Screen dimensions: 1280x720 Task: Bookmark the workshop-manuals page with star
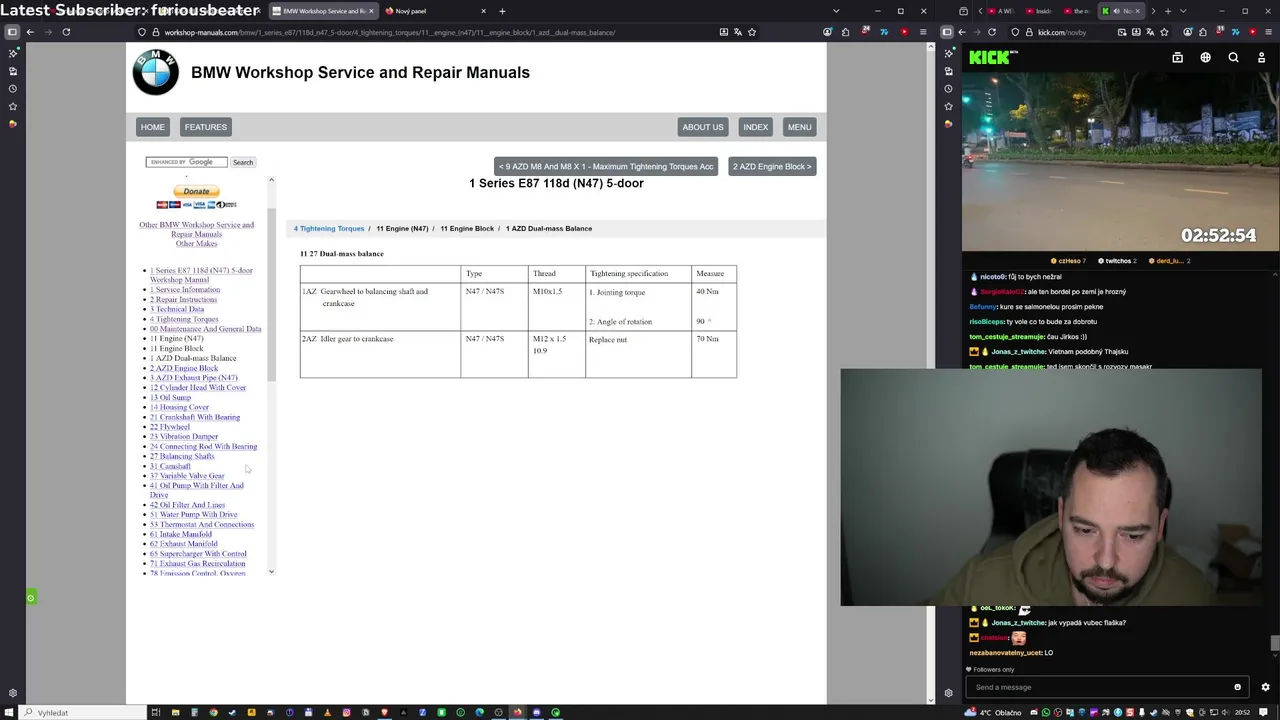click(x=752, y=32)
